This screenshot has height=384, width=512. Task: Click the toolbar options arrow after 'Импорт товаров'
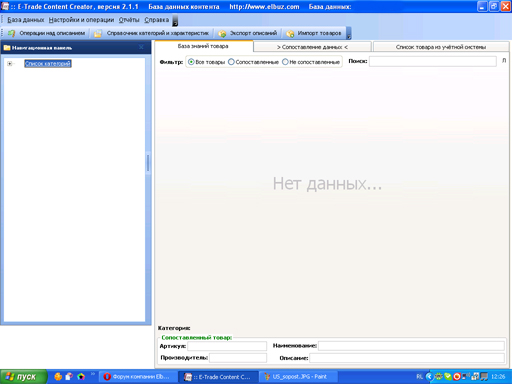click(349, 33)
